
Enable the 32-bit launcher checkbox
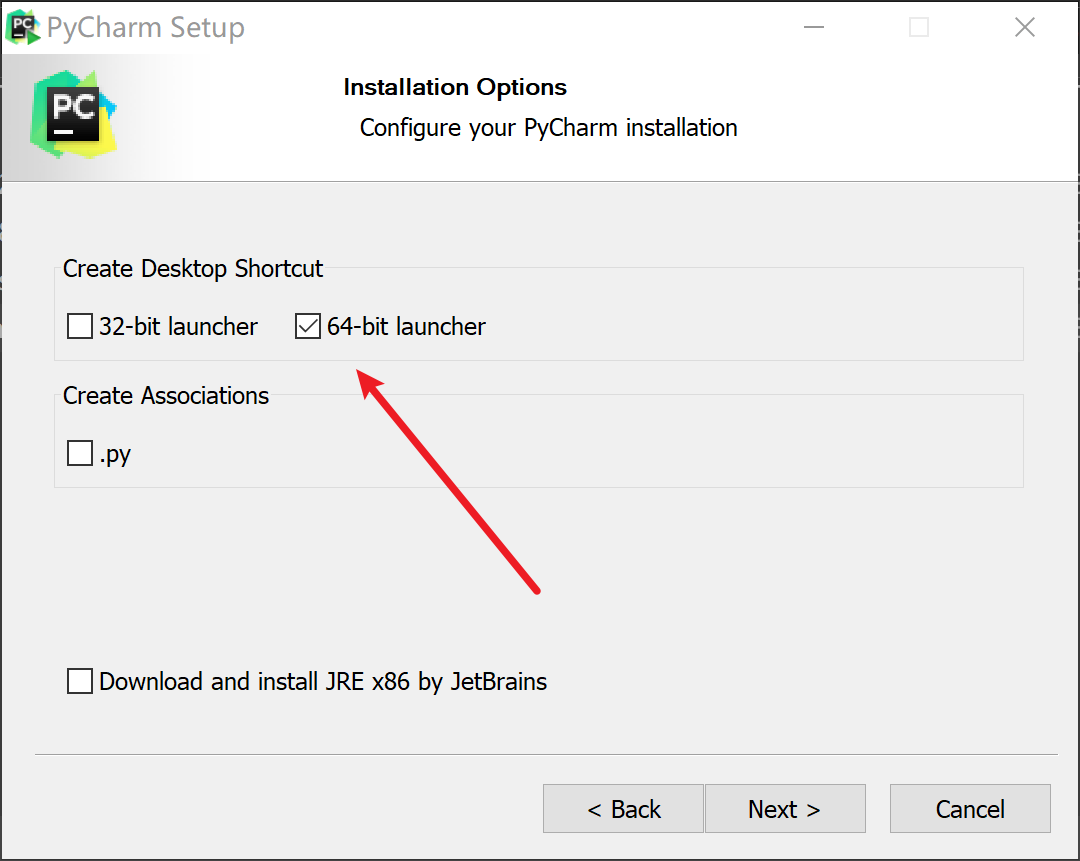[80, 326]
